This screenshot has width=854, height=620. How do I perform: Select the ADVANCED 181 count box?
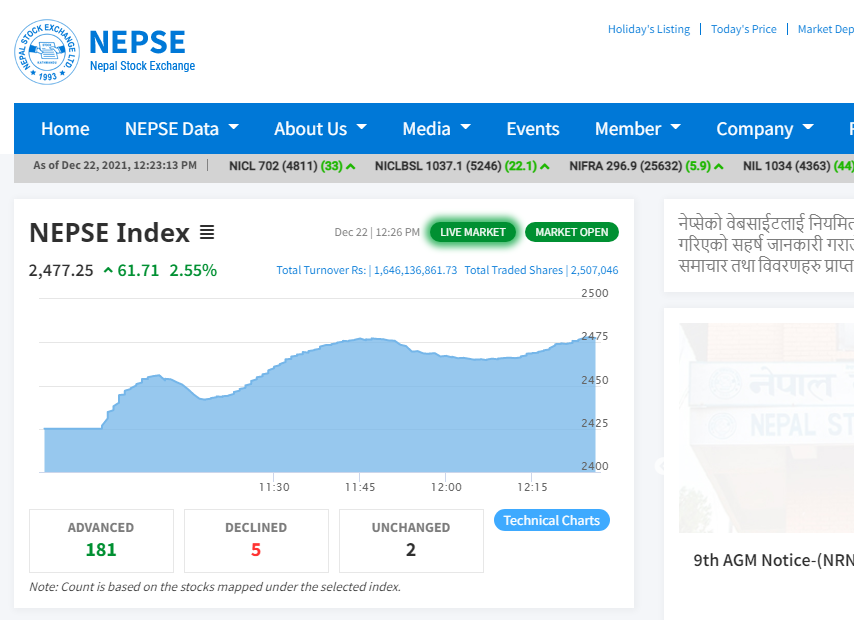click(x=101, y=540)
